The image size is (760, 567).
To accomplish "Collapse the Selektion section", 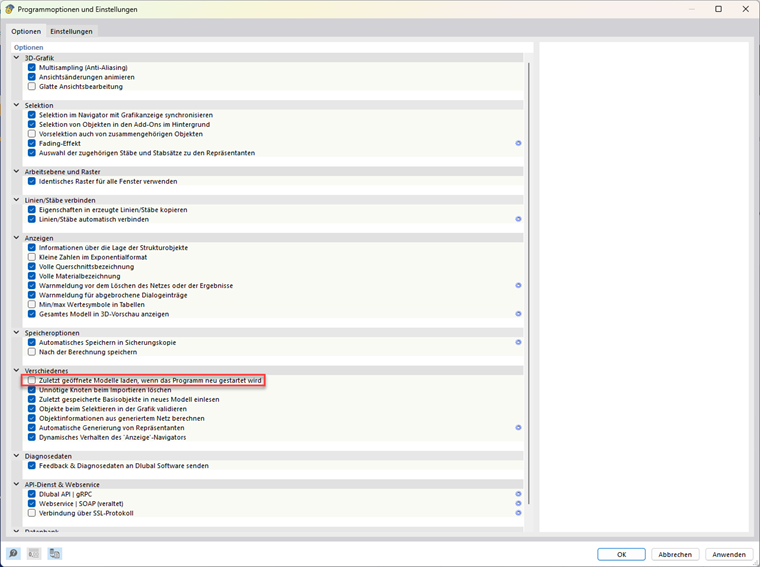I will [x=16, y=105].
